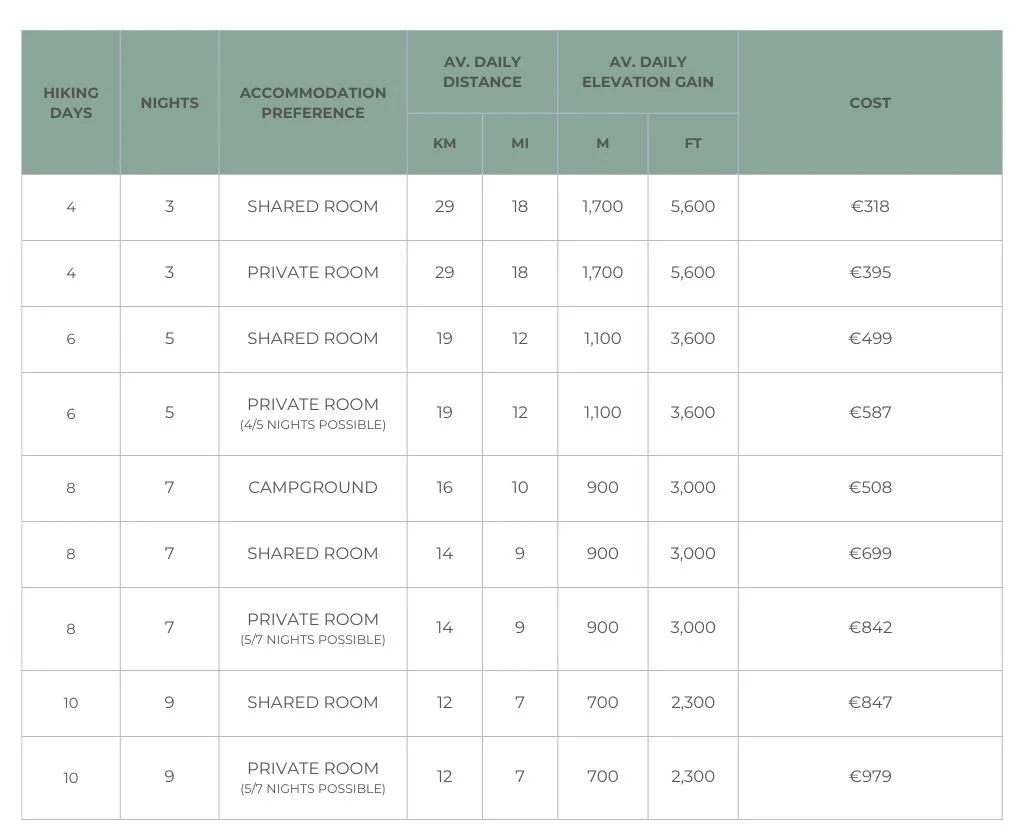
Task: Select the KM sub-header
Action: pyautogui.click(x=445, y=144)
